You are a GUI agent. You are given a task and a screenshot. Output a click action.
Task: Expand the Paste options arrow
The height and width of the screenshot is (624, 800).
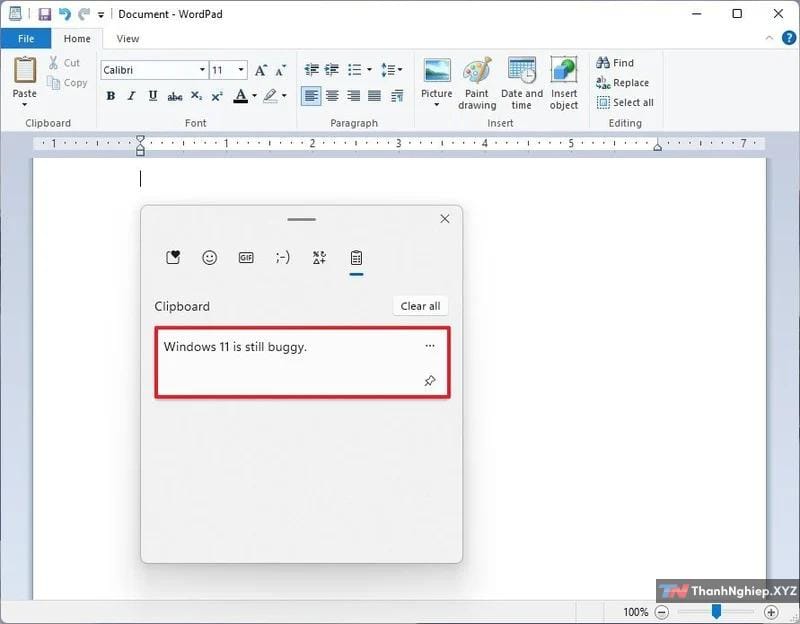click(x=24, y=105)
